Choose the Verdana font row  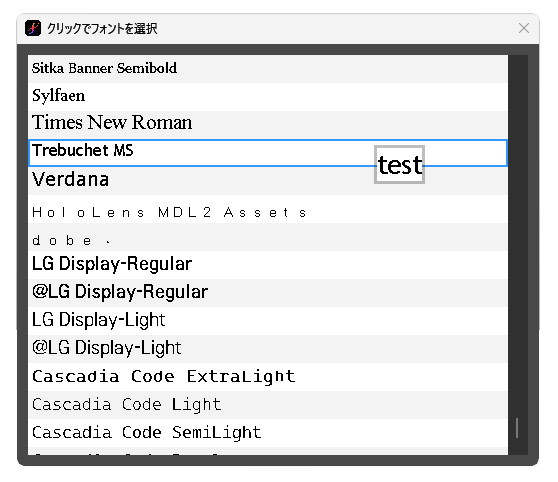tap(268, 181)
